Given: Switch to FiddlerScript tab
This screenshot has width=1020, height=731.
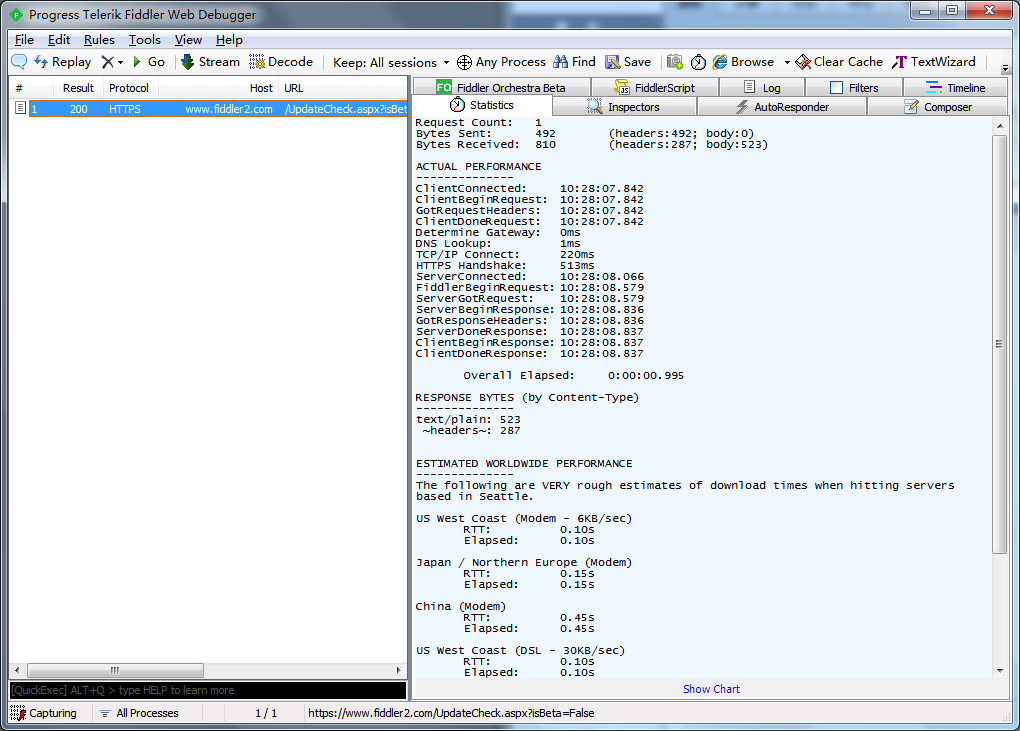Looking at the screenshot, I should pyautogui.click(x=654, y=87).
